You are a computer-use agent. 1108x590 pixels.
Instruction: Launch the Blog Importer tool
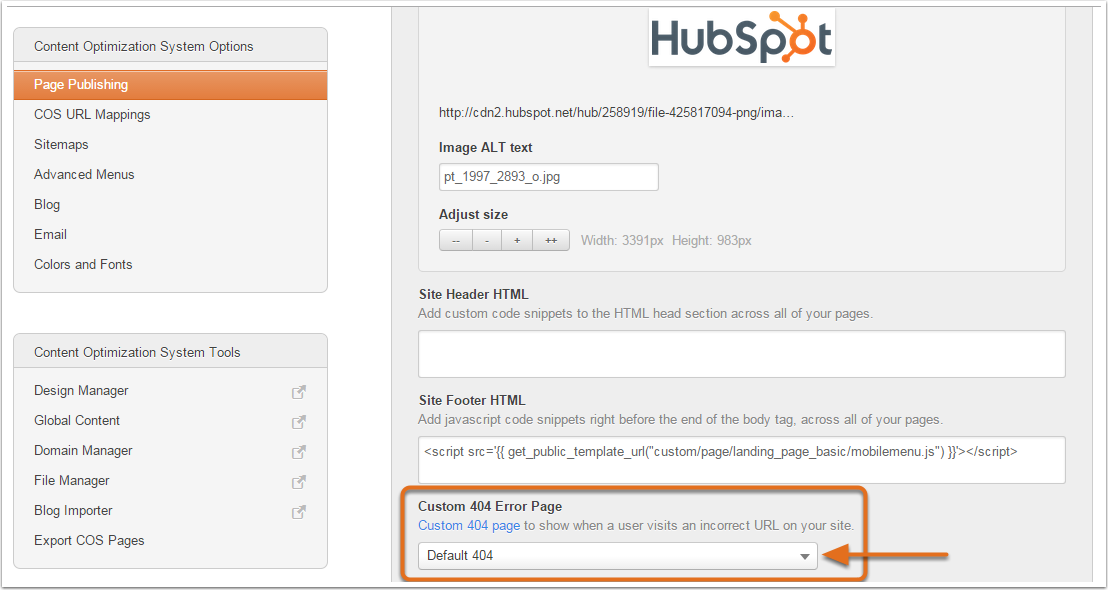[73, 510]
